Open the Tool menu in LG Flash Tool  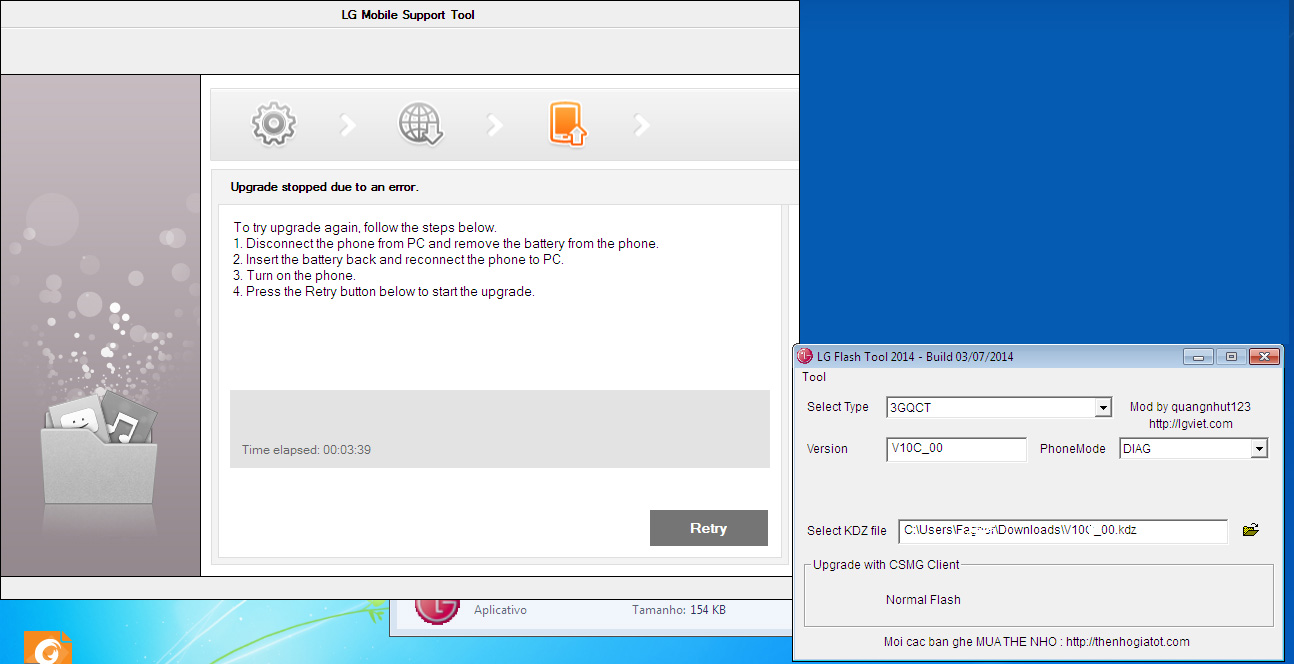pos(814,377)
